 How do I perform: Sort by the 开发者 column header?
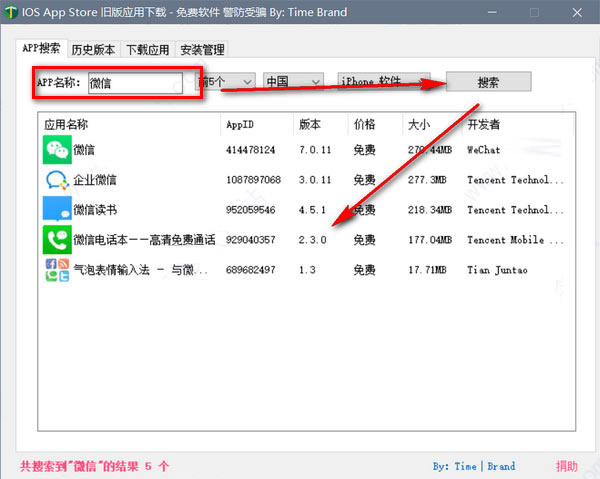tap(483, 124)
